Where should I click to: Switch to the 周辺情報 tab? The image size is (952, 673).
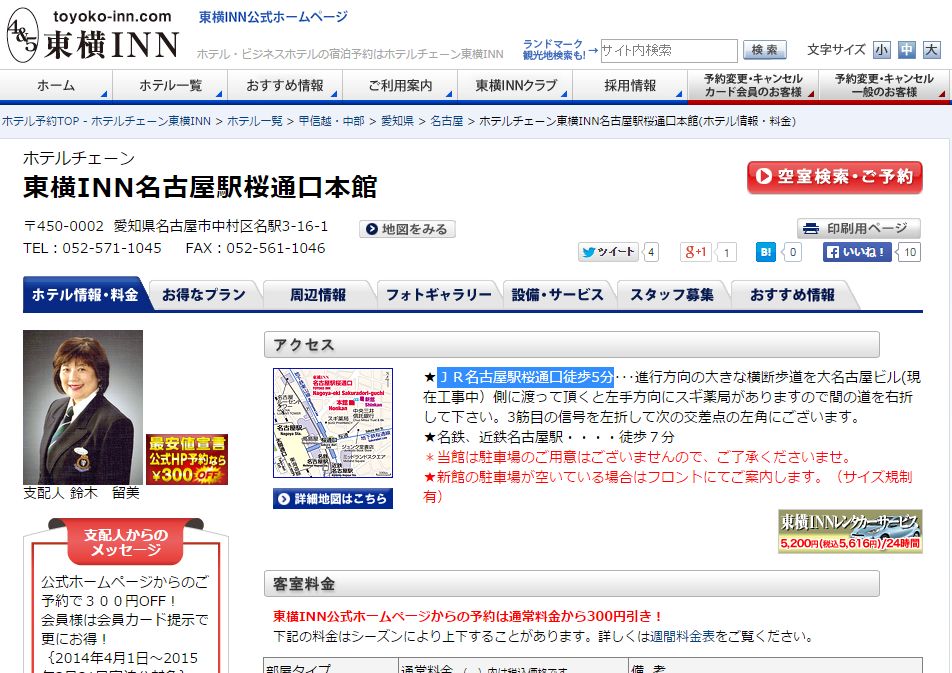[x=318, y=295]
